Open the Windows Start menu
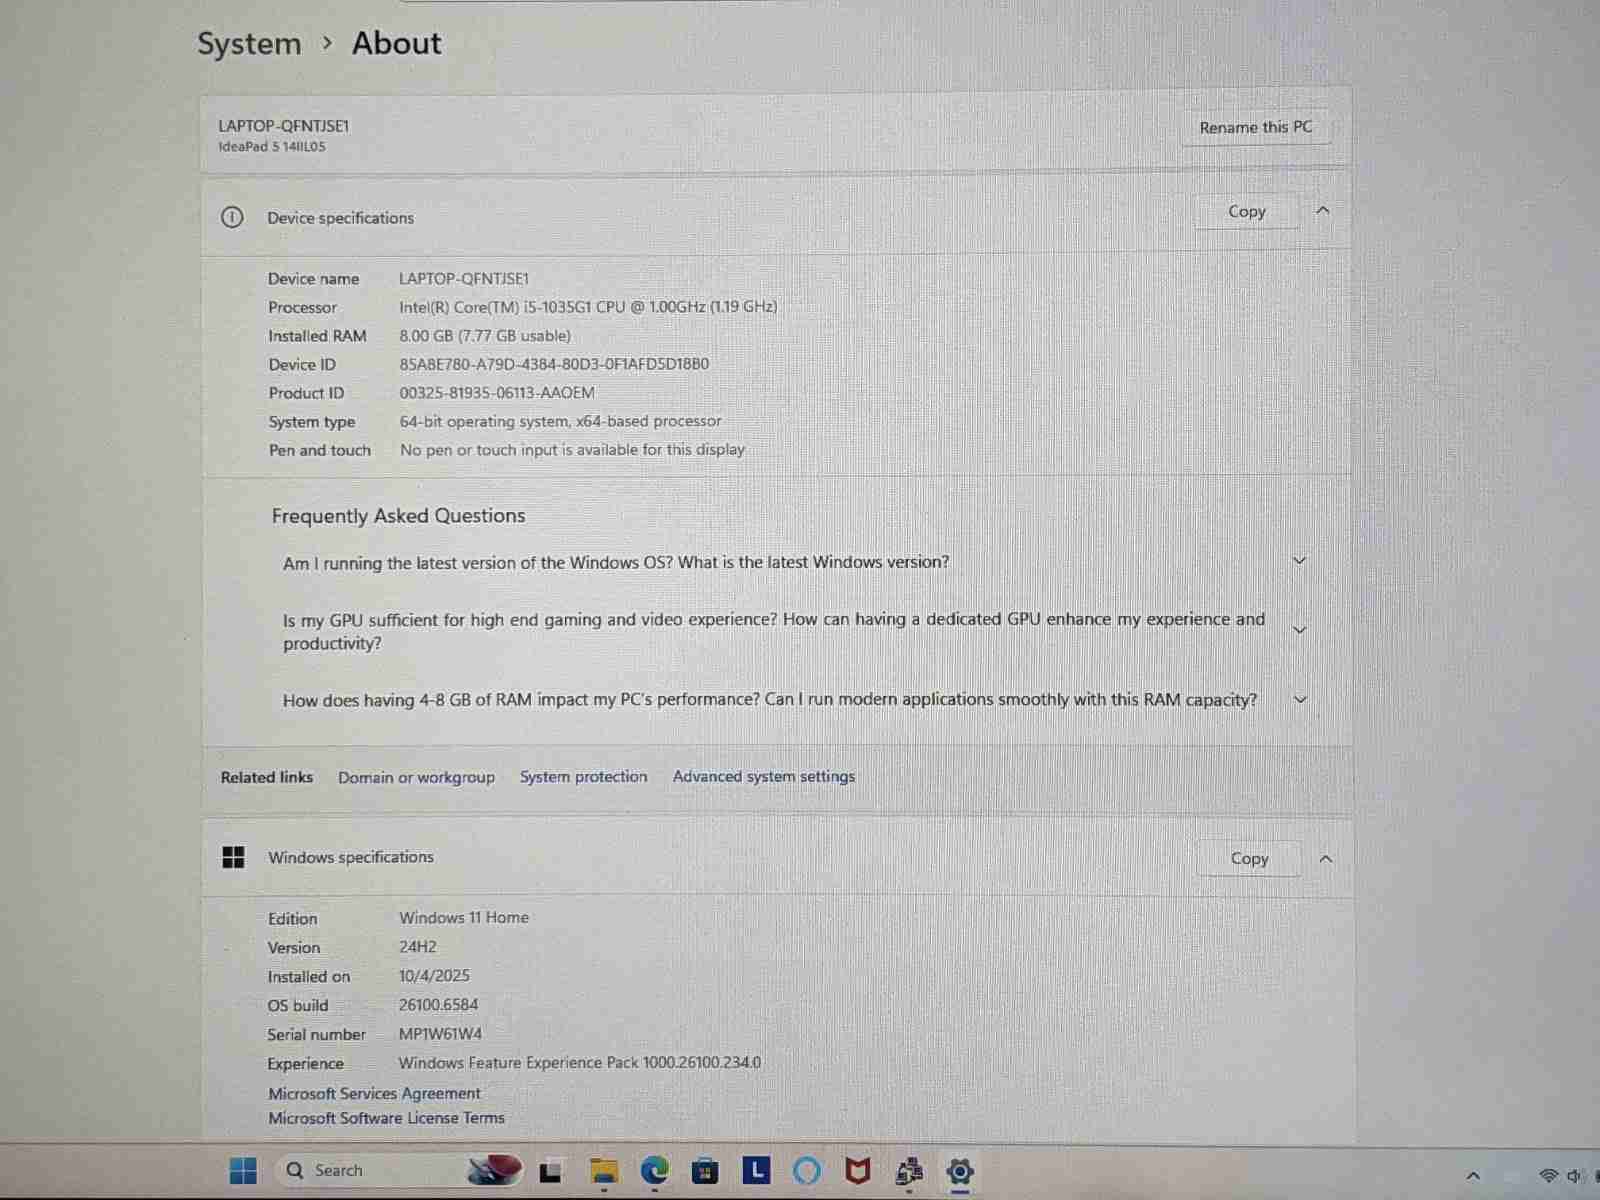Viewport: 1600px width, 1200px height. [x=243, y=1170]
